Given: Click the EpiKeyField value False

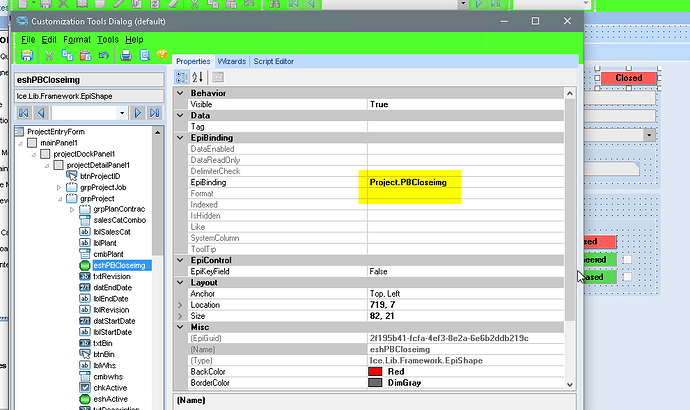Looking at the screenshot, I should 378,271.
